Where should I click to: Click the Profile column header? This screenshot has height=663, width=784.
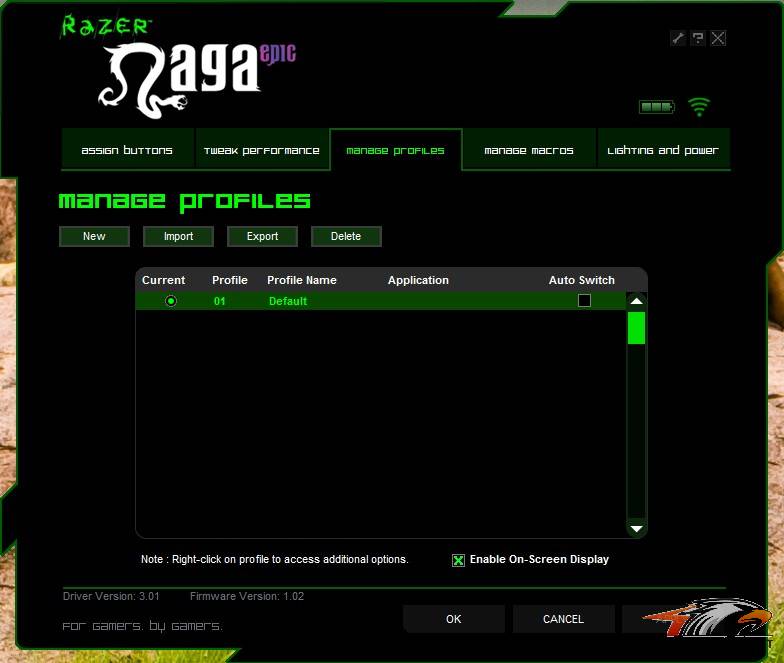coord(230,280)
